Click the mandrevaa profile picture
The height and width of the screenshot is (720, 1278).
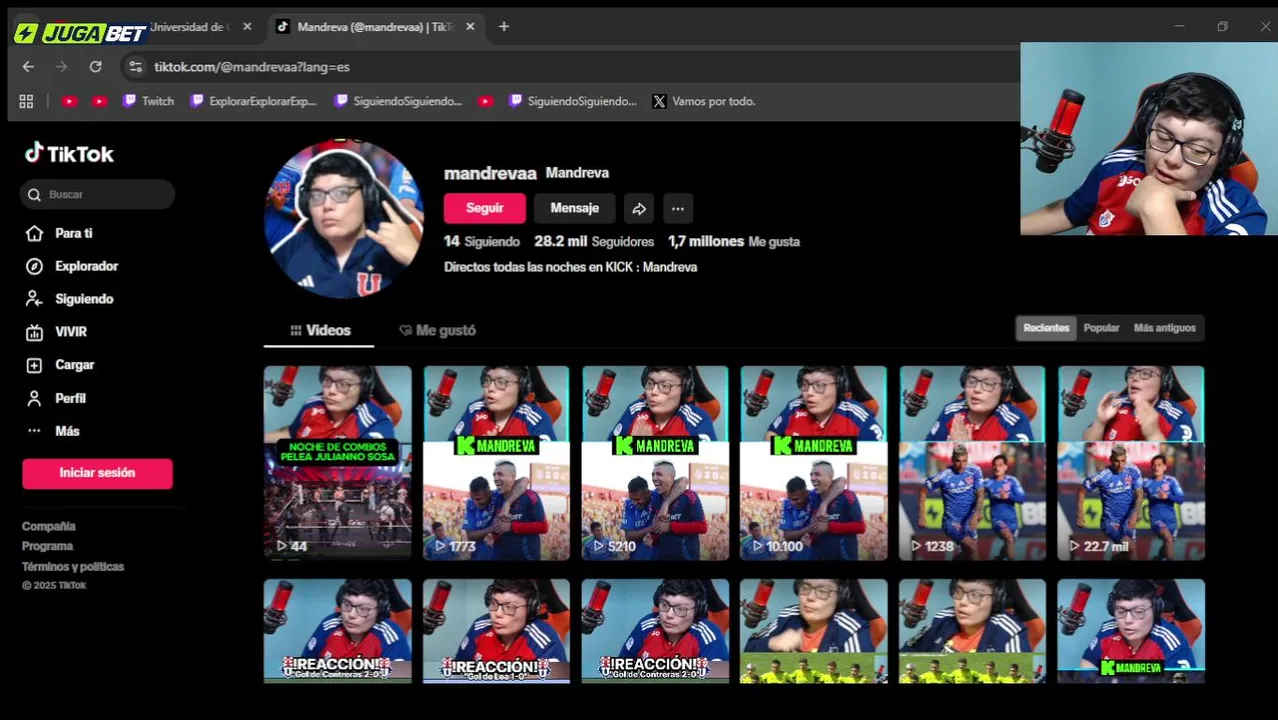pyautogui.click(x=344, y=219)
